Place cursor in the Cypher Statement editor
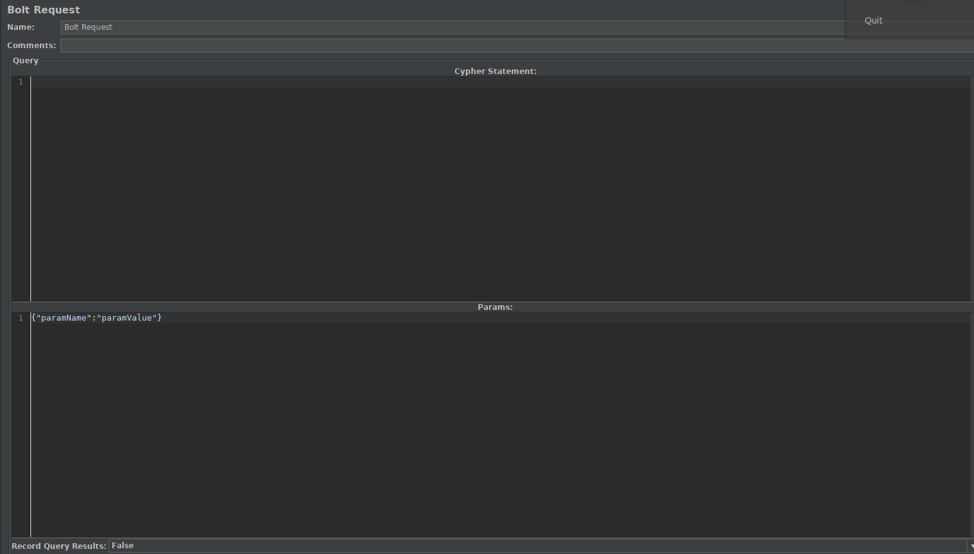Viewport: 974px width, 554px height. [x=500, y=189]
